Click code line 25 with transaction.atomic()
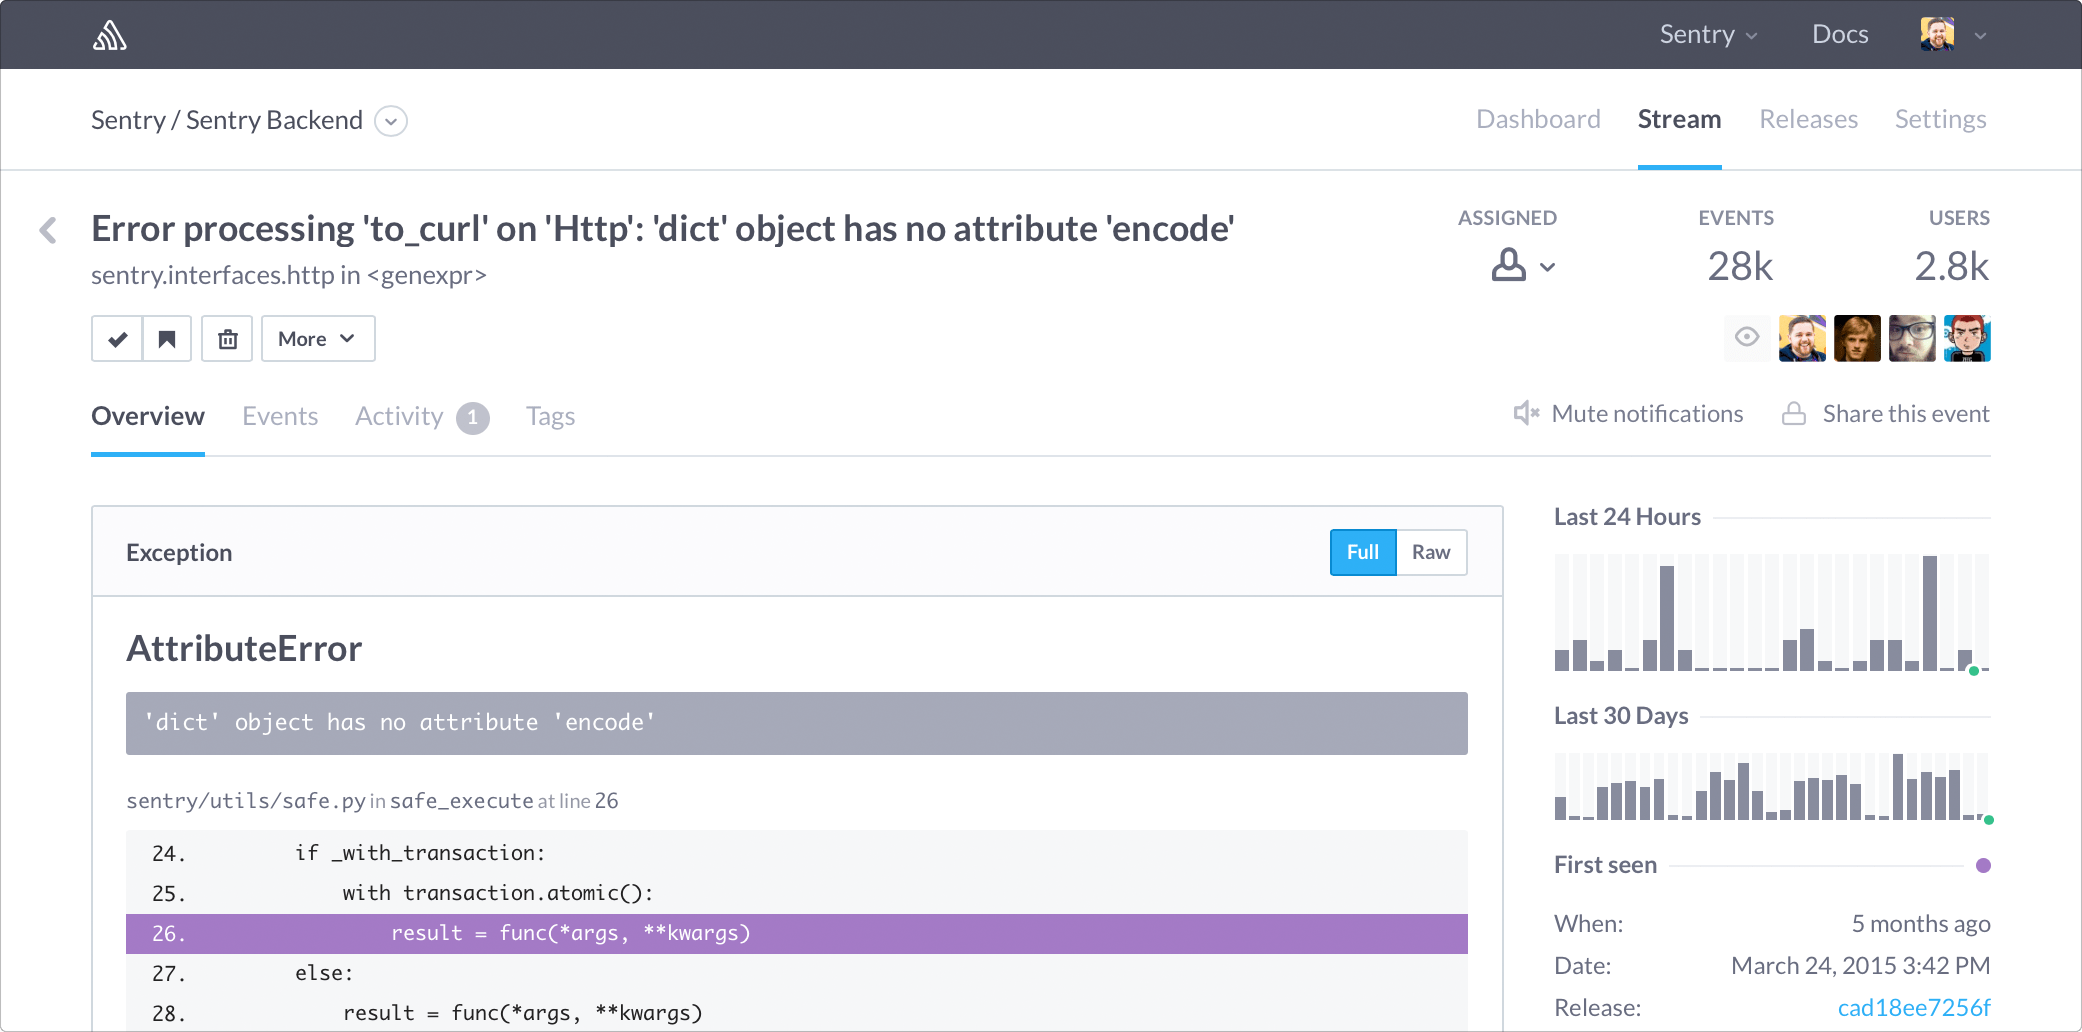The width and height of the screenshot is (2082, 1032). (797, 893)
